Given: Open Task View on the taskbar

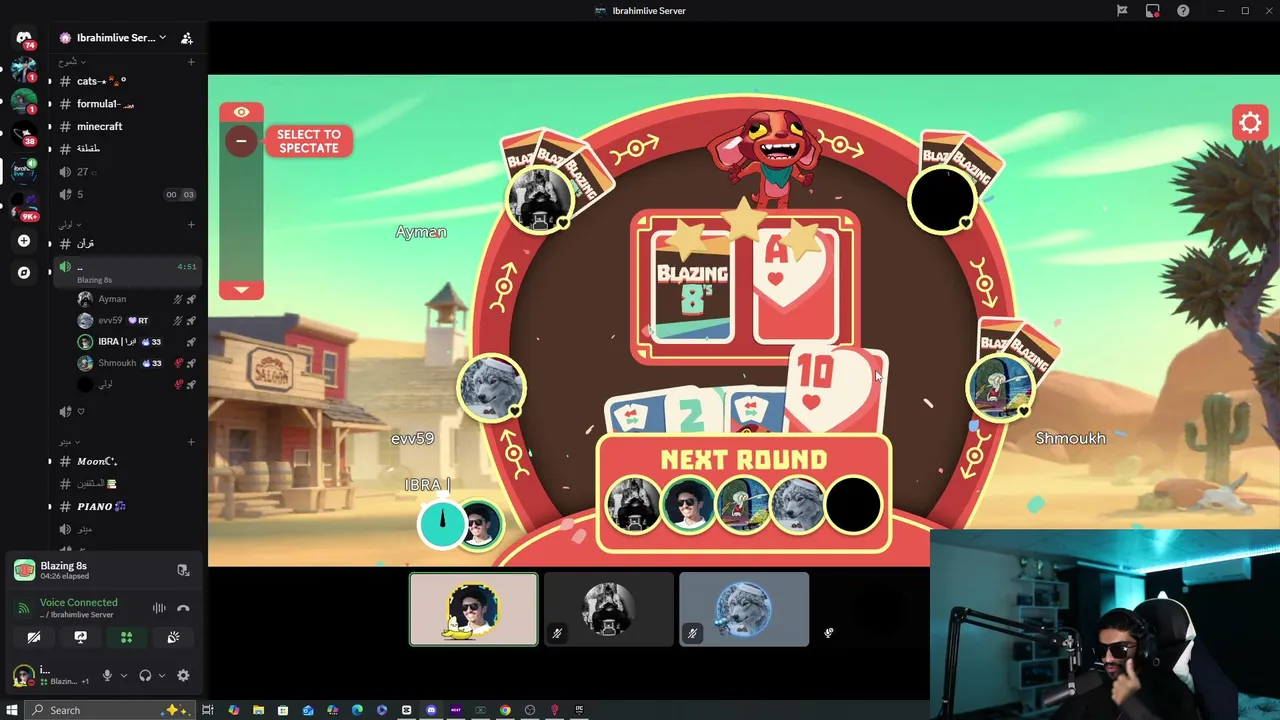Looking at the screenshot, I should click(x=208, y=710).
